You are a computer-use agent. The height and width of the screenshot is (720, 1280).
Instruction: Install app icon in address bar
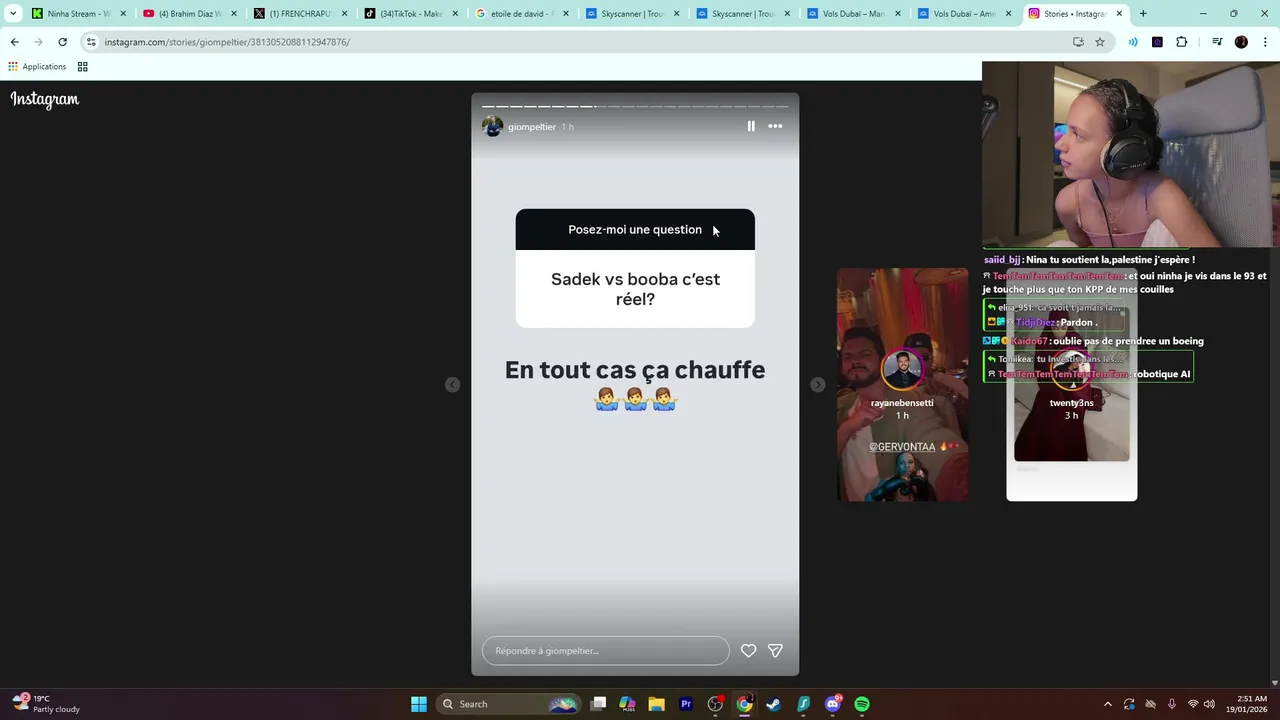click(x=1078, y=42)
